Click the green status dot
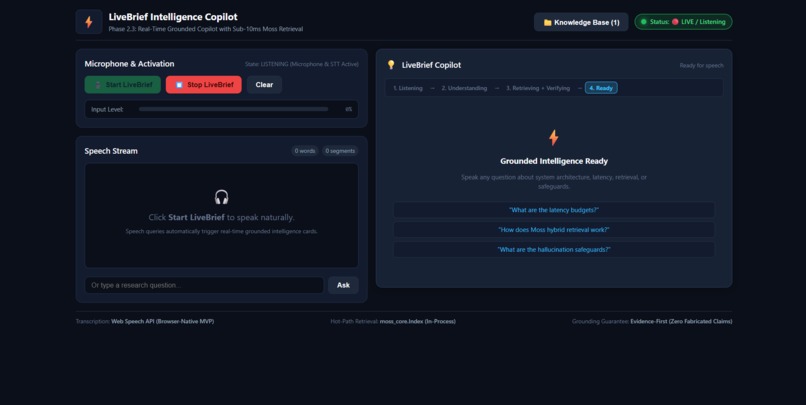This screenshot has width=806, height=405. coord(644,22)
